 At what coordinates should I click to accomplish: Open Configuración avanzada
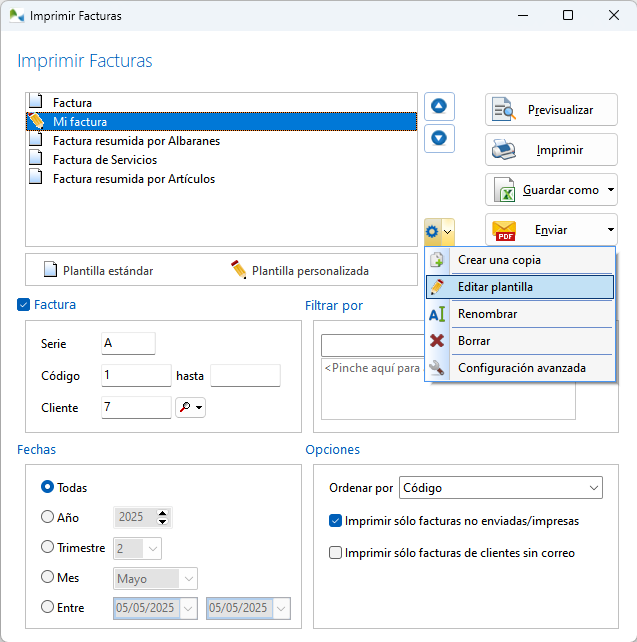521,368
